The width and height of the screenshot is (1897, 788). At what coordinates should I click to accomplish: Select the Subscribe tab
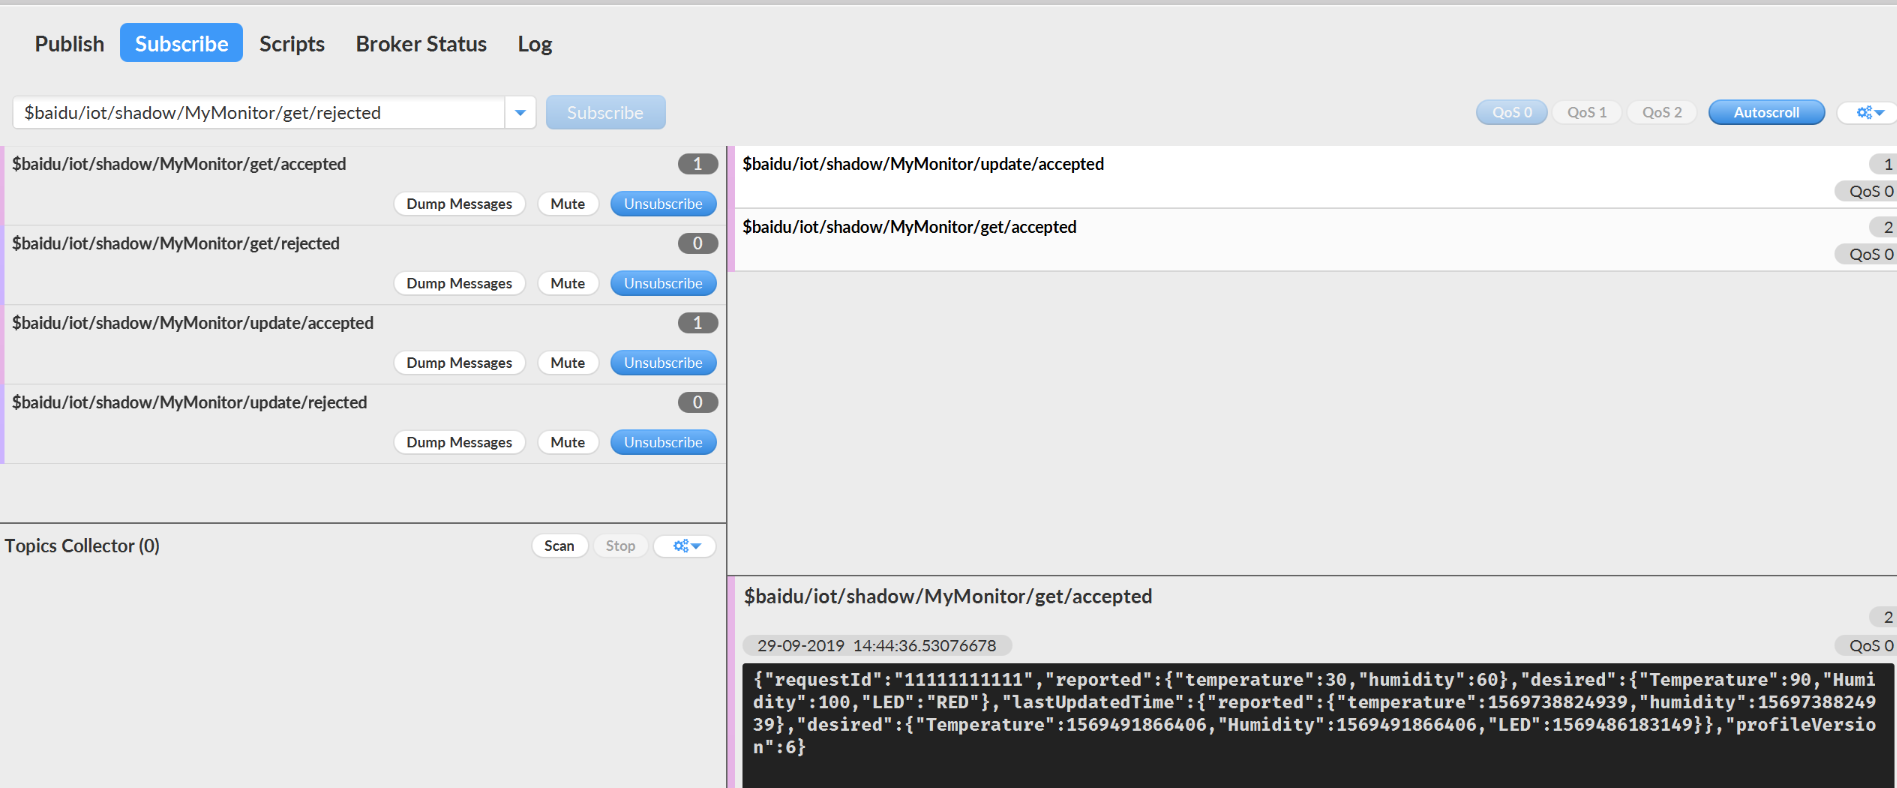point(181,44)
